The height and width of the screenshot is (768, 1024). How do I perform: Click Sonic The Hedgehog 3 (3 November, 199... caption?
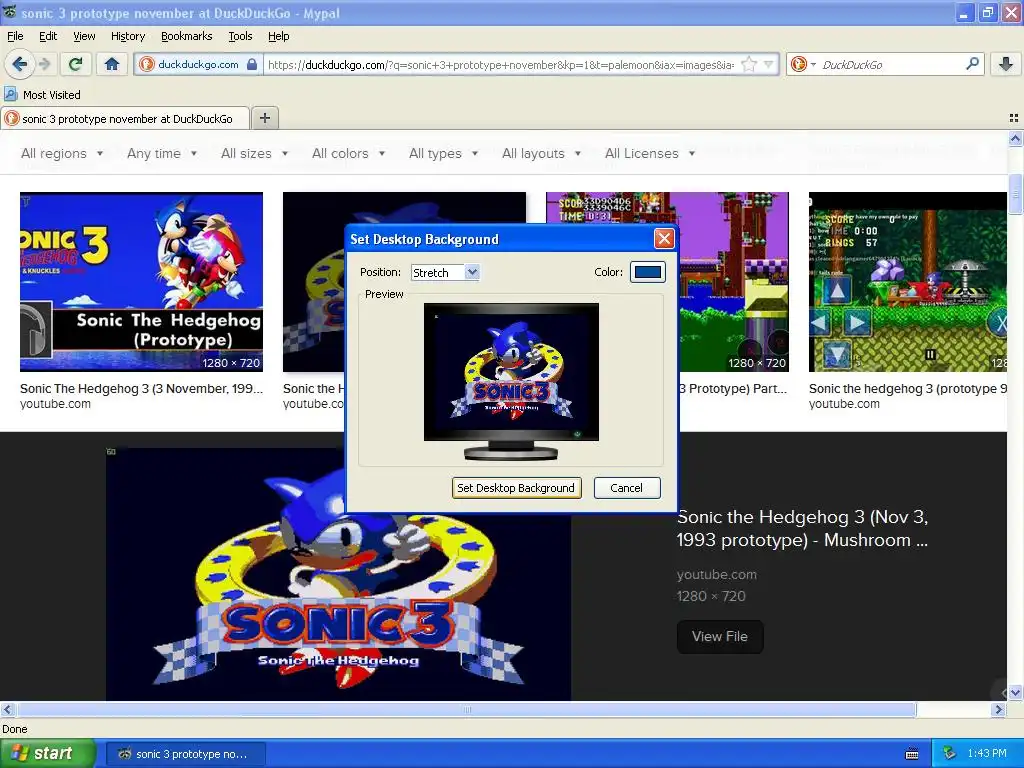pos(141,389)
